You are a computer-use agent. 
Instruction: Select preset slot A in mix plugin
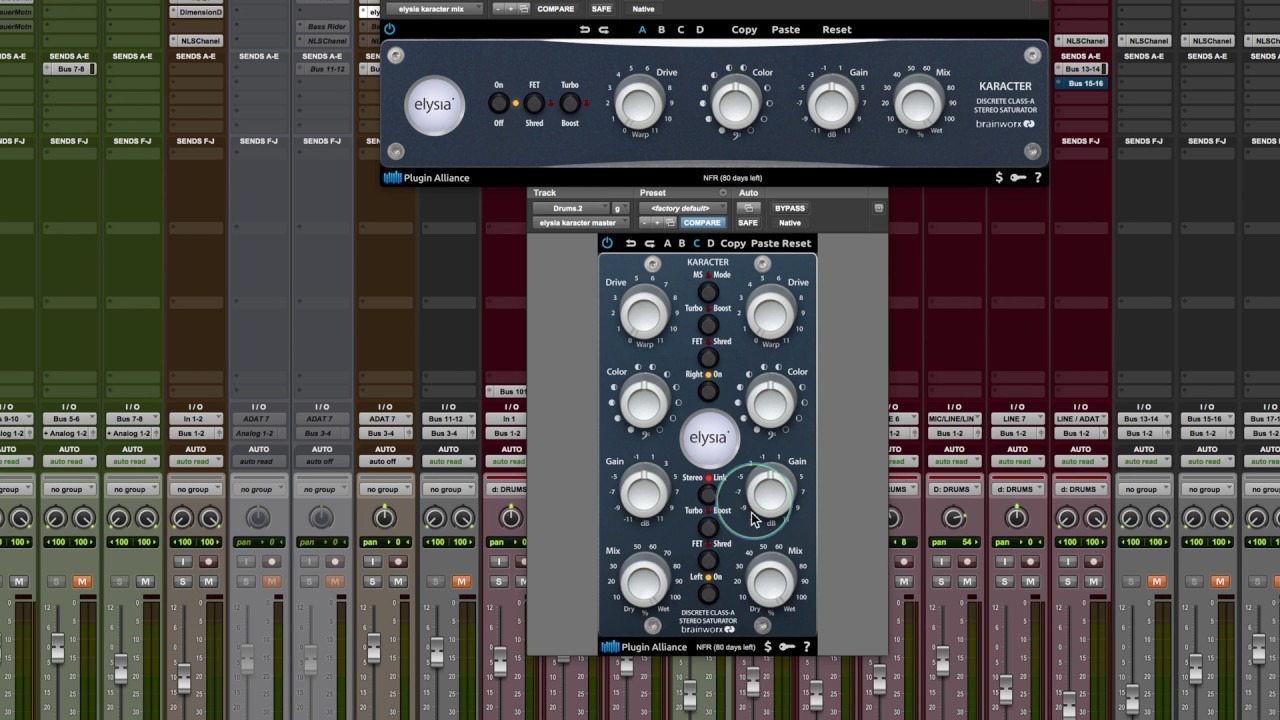point(642,30)
